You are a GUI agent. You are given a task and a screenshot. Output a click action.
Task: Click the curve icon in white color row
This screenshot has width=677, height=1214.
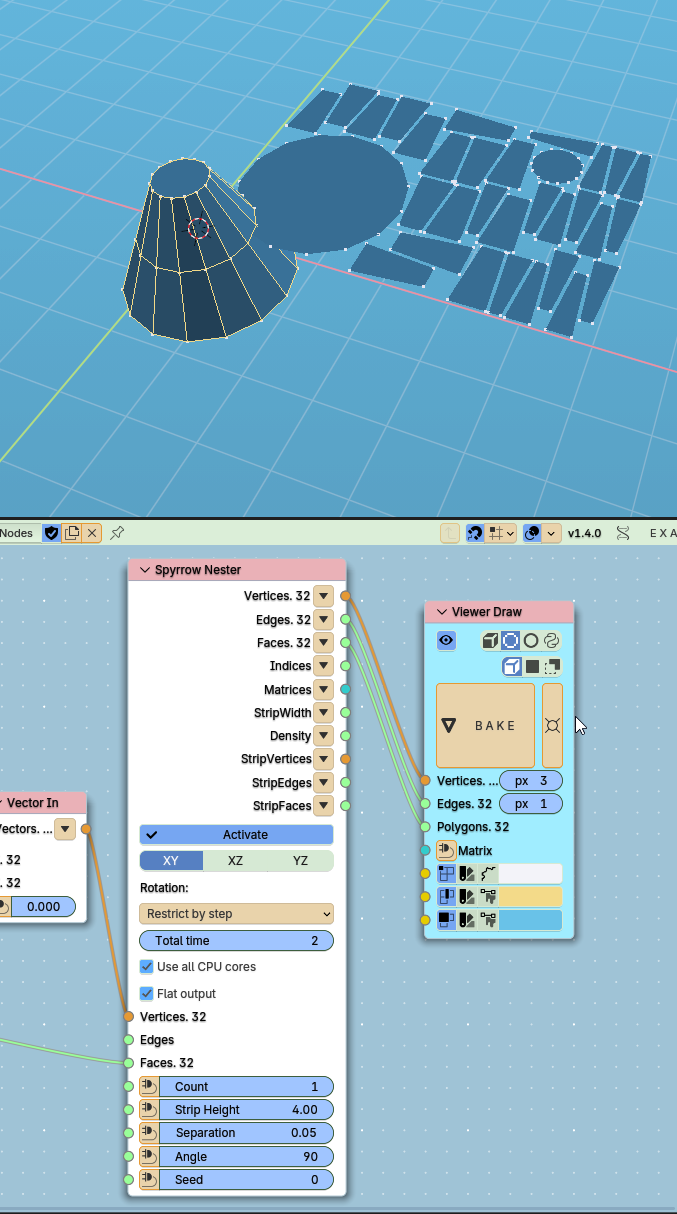point(488,874)
